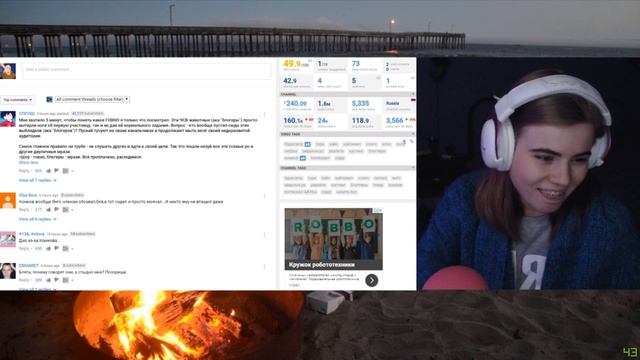Image resolution: width=640 pixels, height=360 pixels.
Task: Like the 'Конюхов вообще' comment
Action: (49, 209)
